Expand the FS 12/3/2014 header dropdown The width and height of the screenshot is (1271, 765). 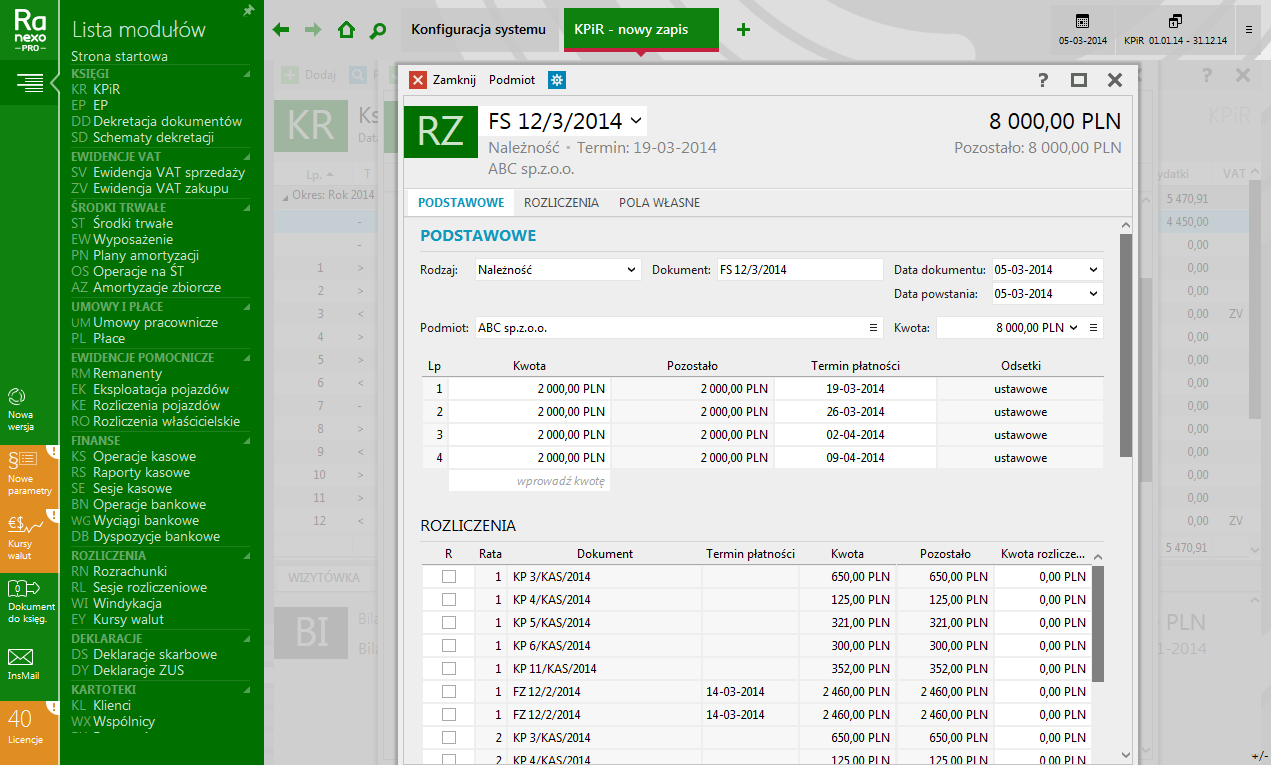[x=636, y=121]
